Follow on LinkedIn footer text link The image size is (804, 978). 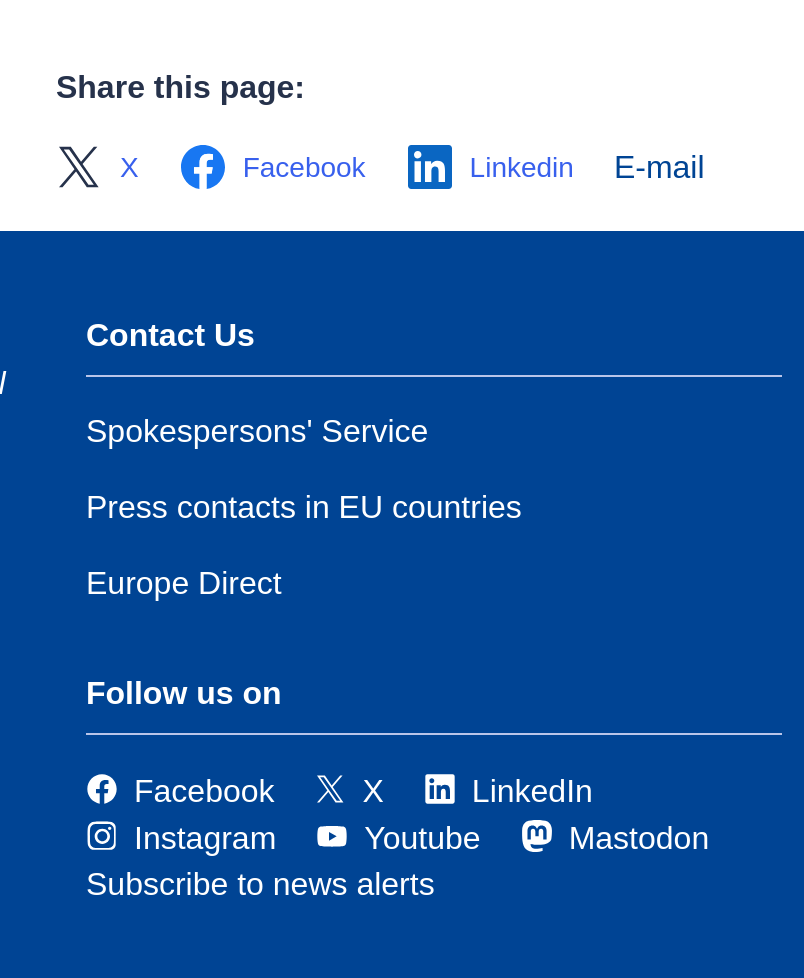coord(532,791)
